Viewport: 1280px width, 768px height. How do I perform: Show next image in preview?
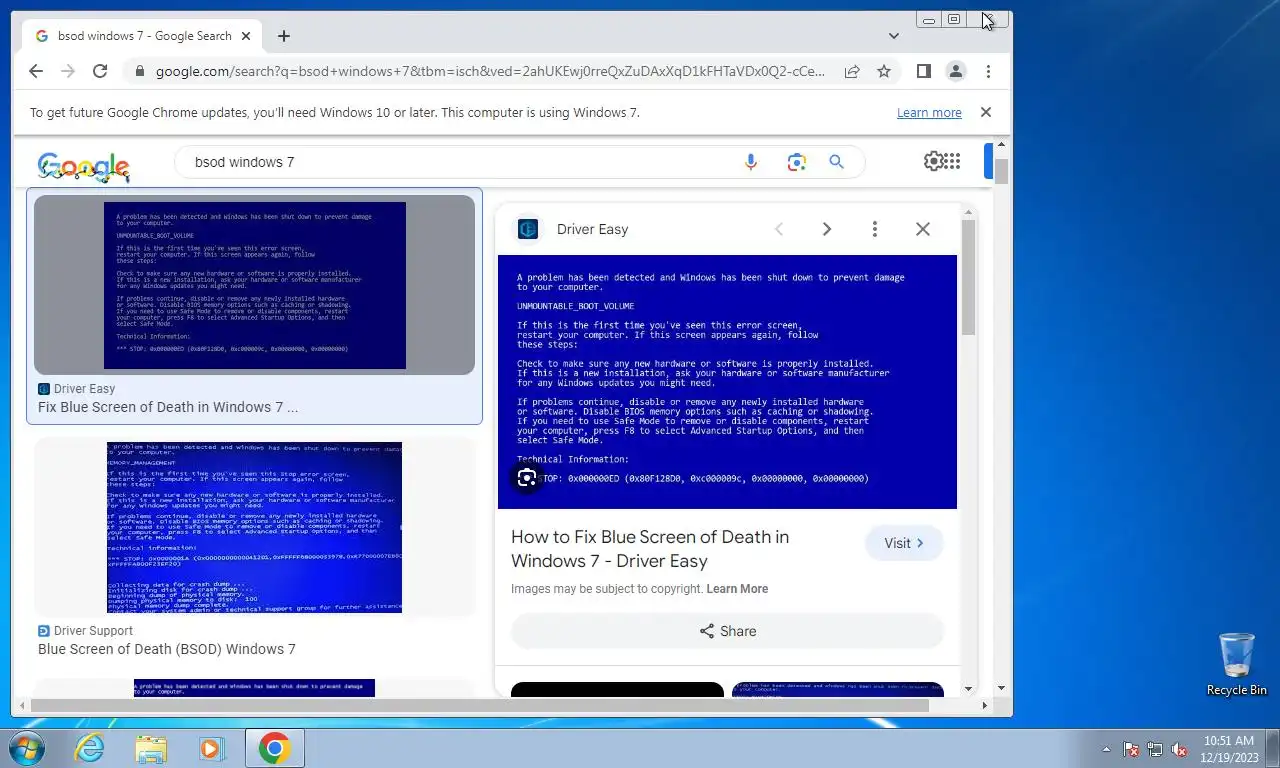pyautogui.click(x=827, y=229)
